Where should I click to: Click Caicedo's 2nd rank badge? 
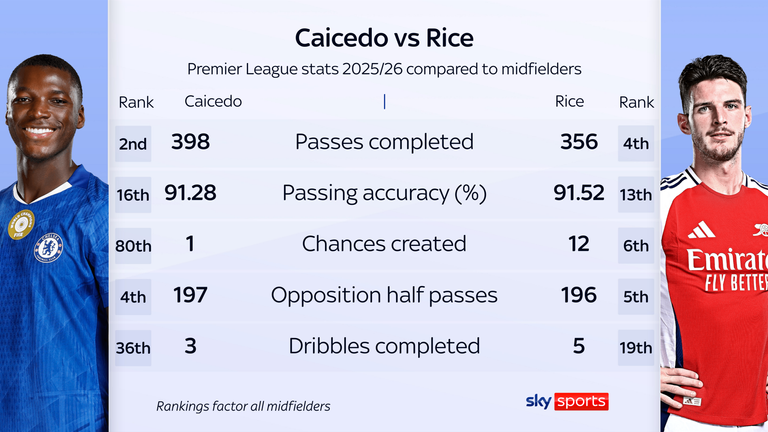(x=133, y=143)
